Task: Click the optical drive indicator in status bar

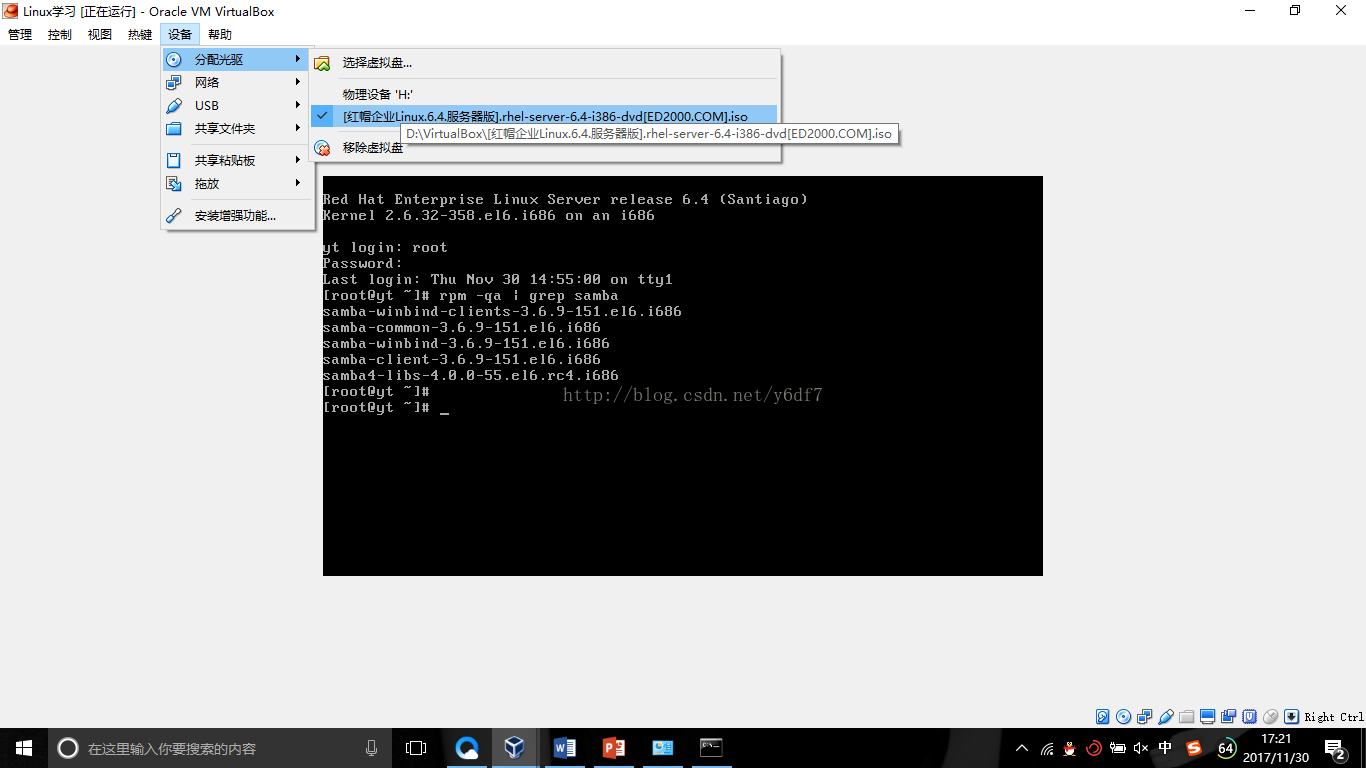Action: tap(1123, 717)
